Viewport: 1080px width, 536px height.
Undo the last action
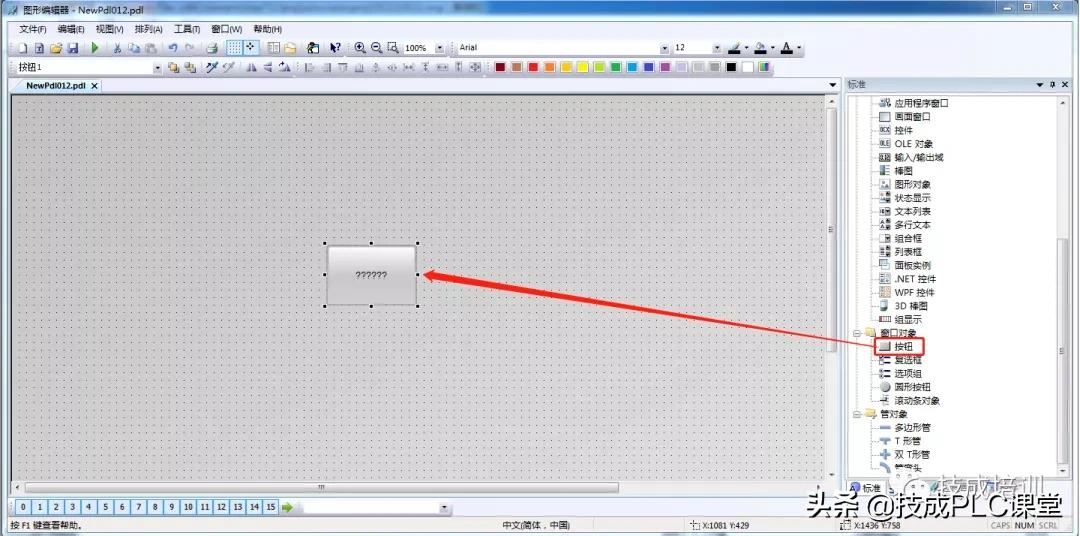[173, 48]
